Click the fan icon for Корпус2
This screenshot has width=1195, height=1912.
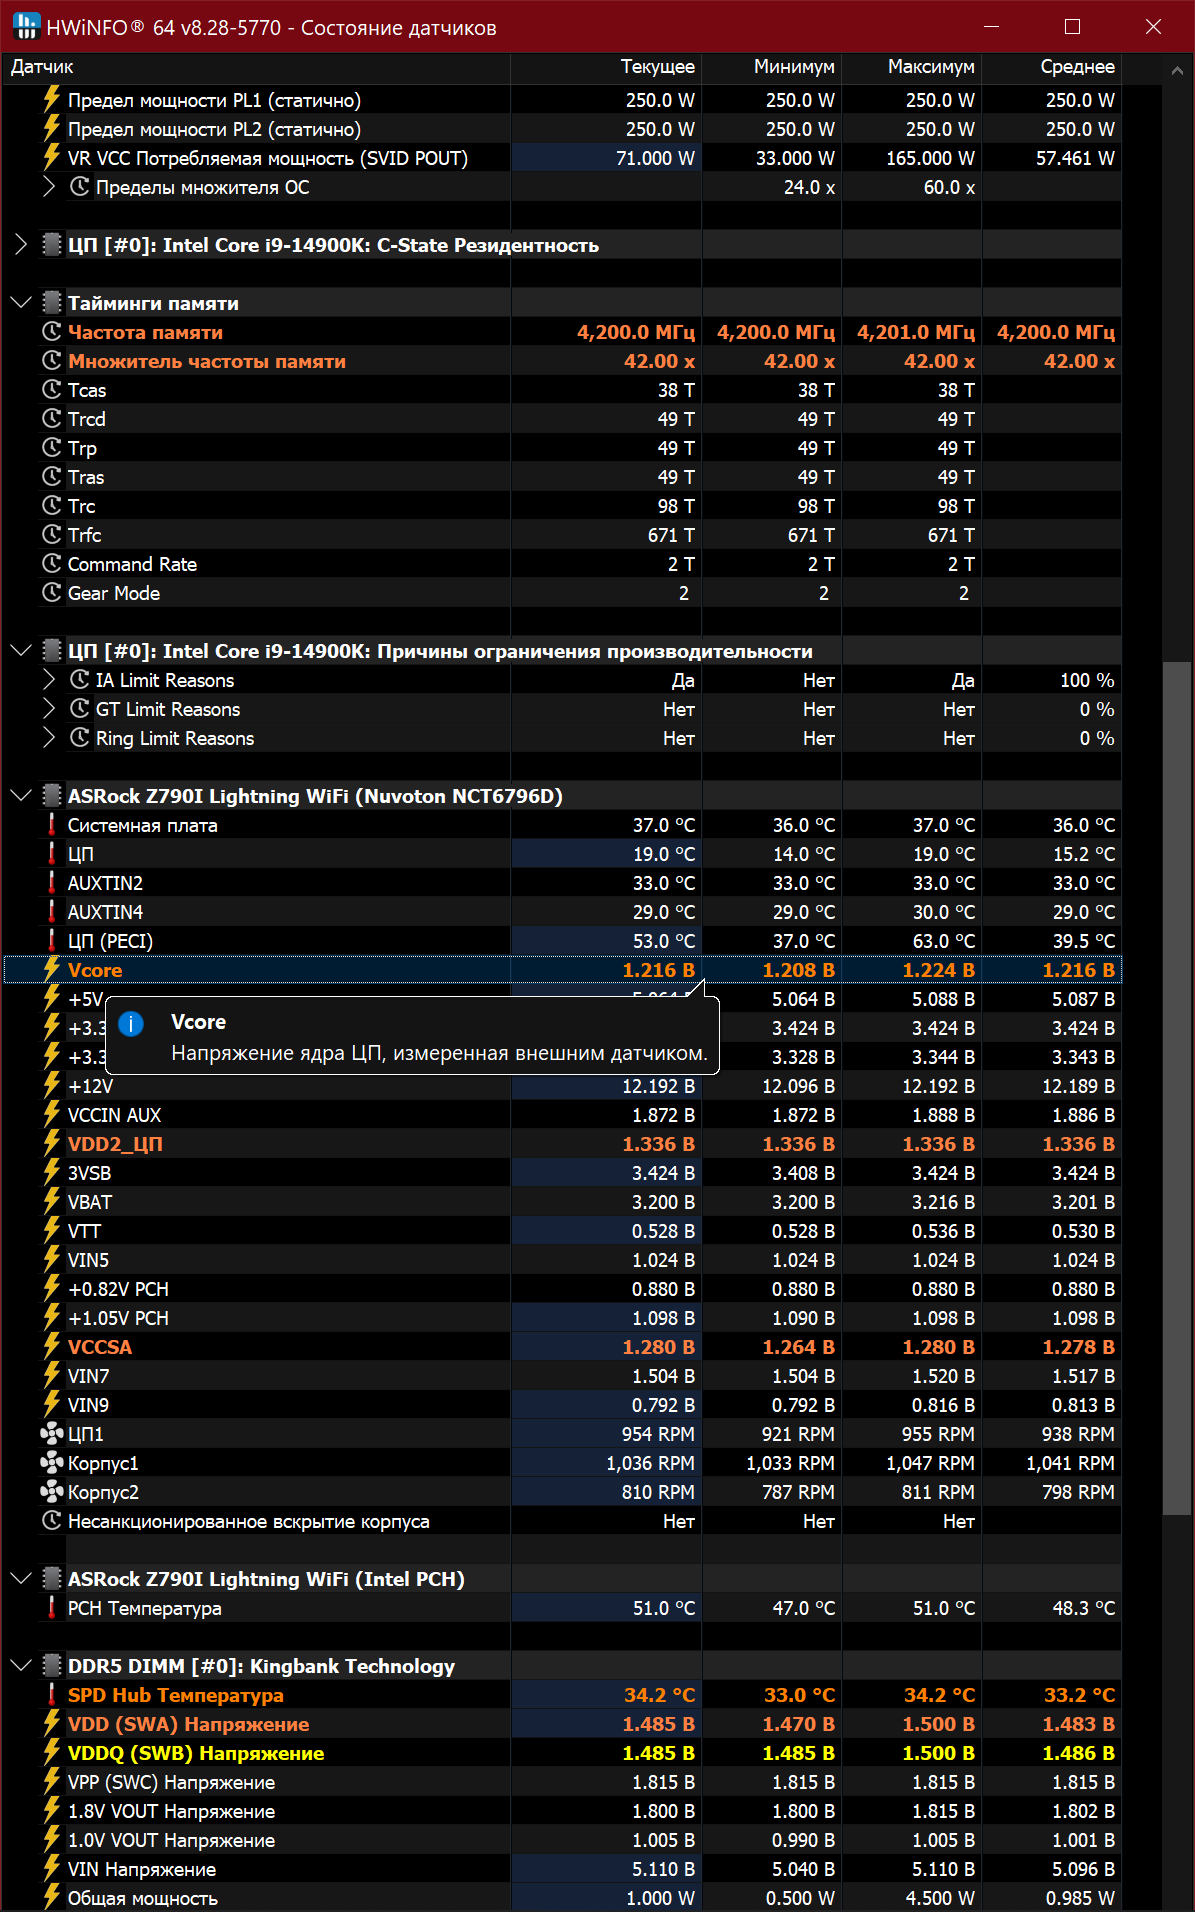pyautogui.click(x=52, y=1492)
